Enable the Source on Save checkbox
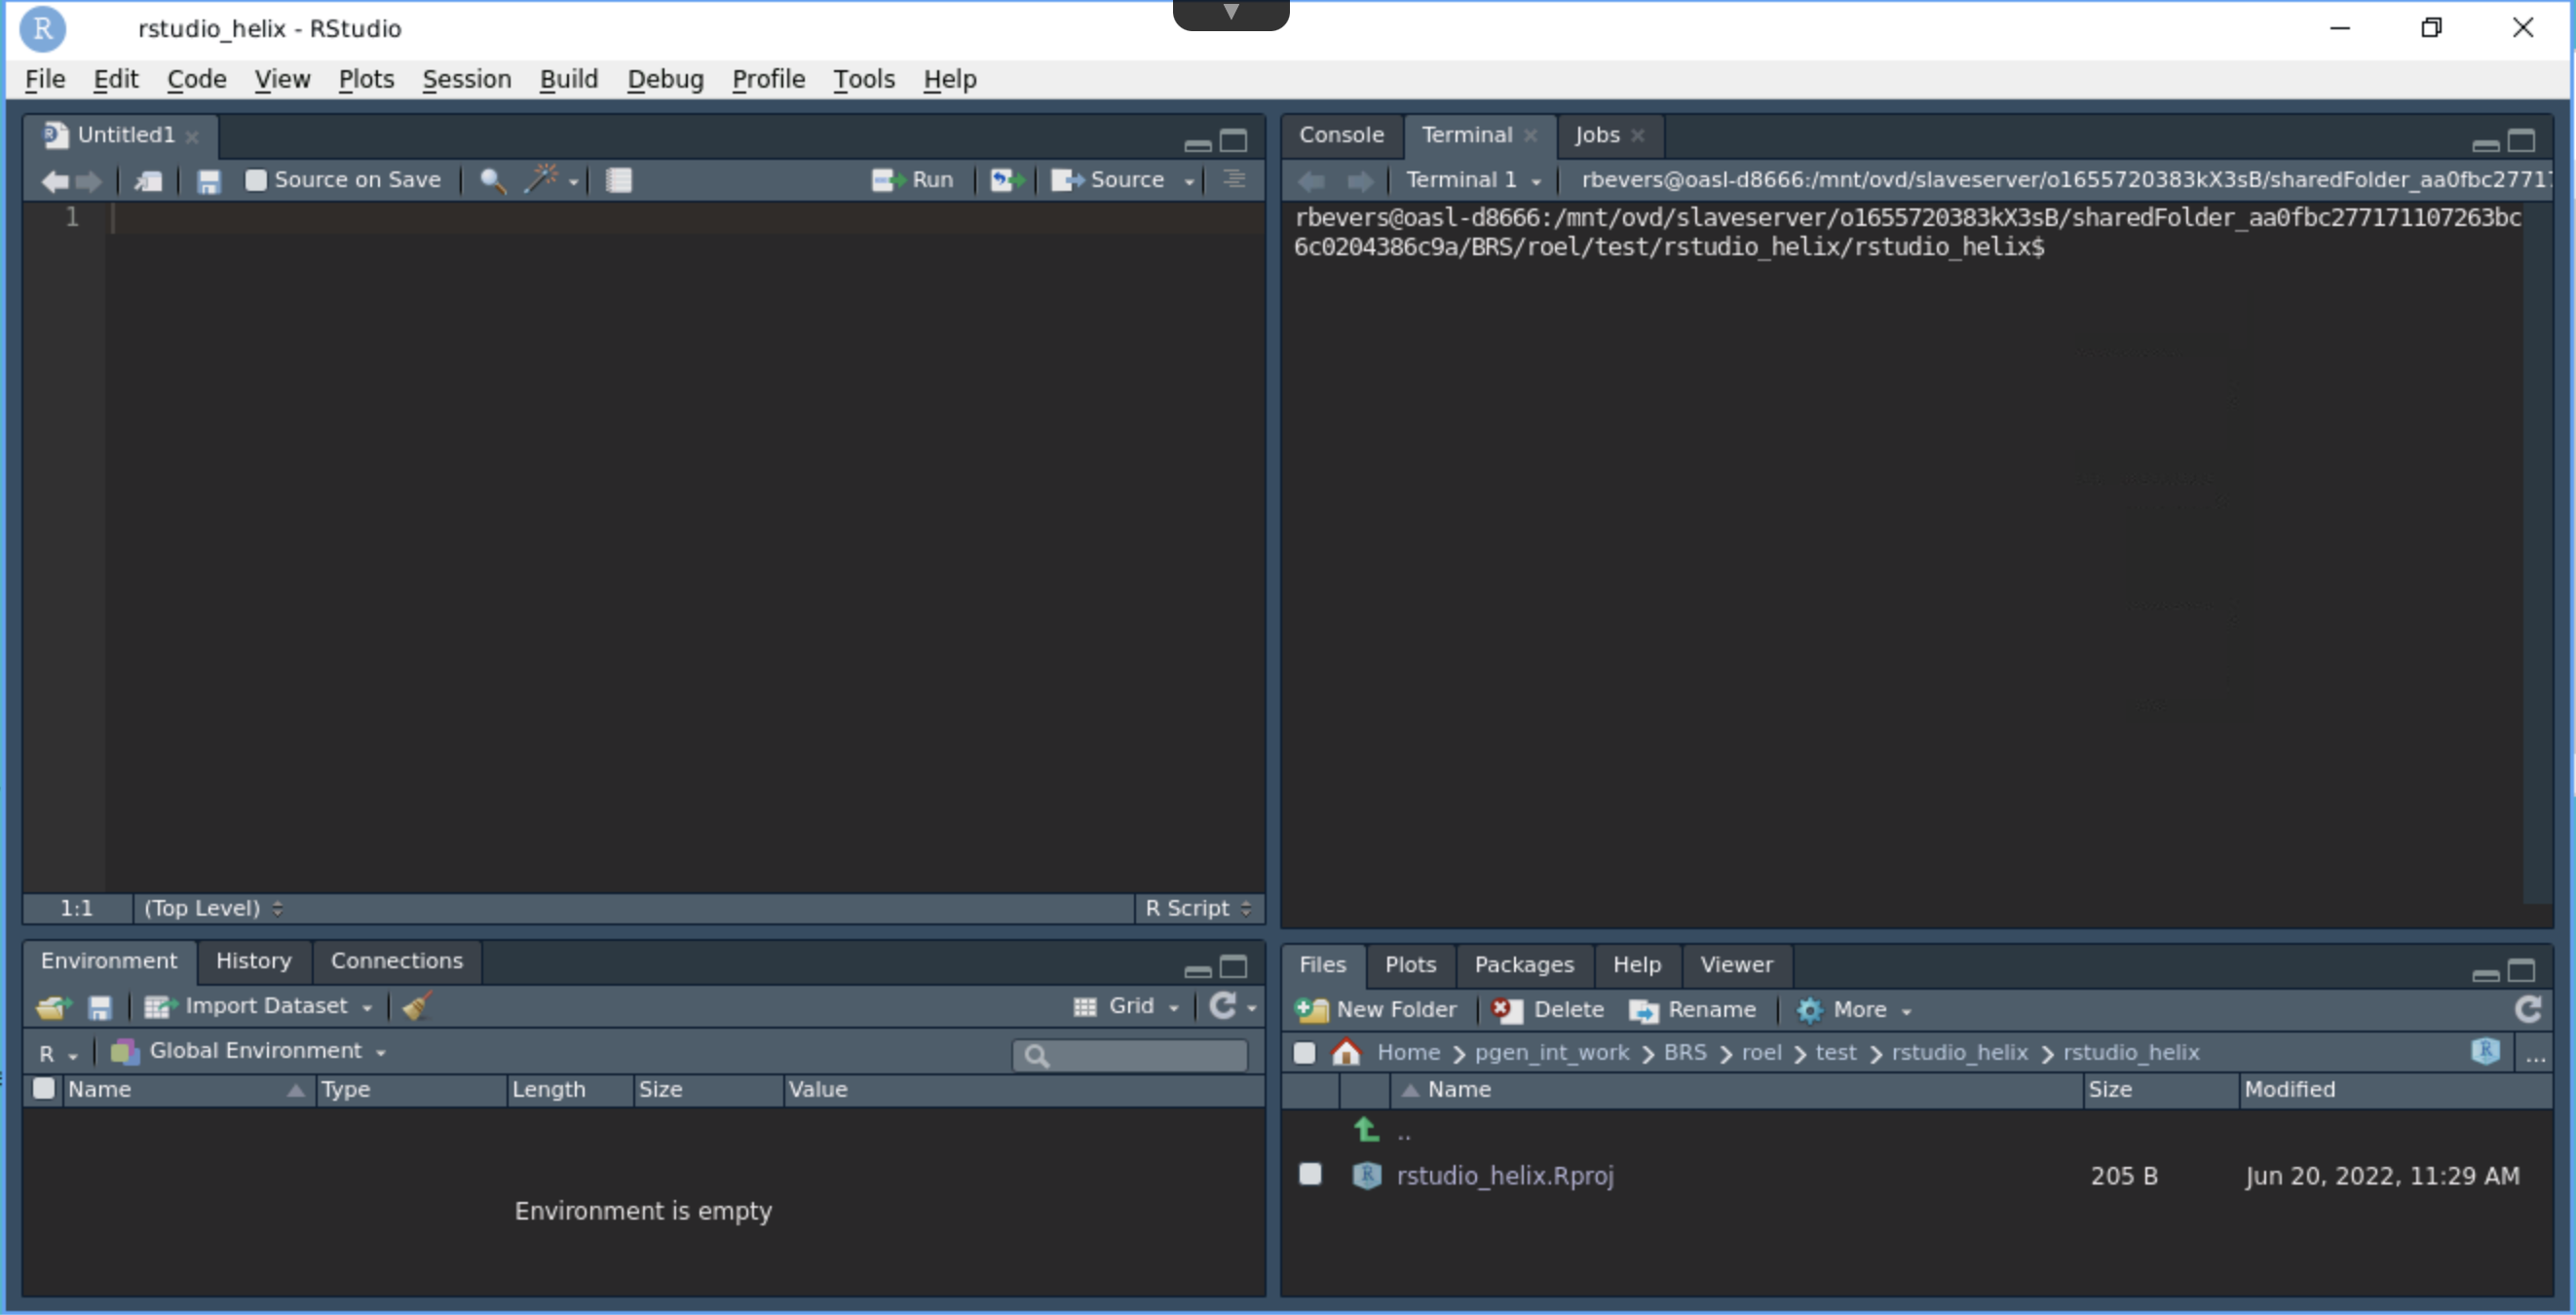 click(256, 180)
